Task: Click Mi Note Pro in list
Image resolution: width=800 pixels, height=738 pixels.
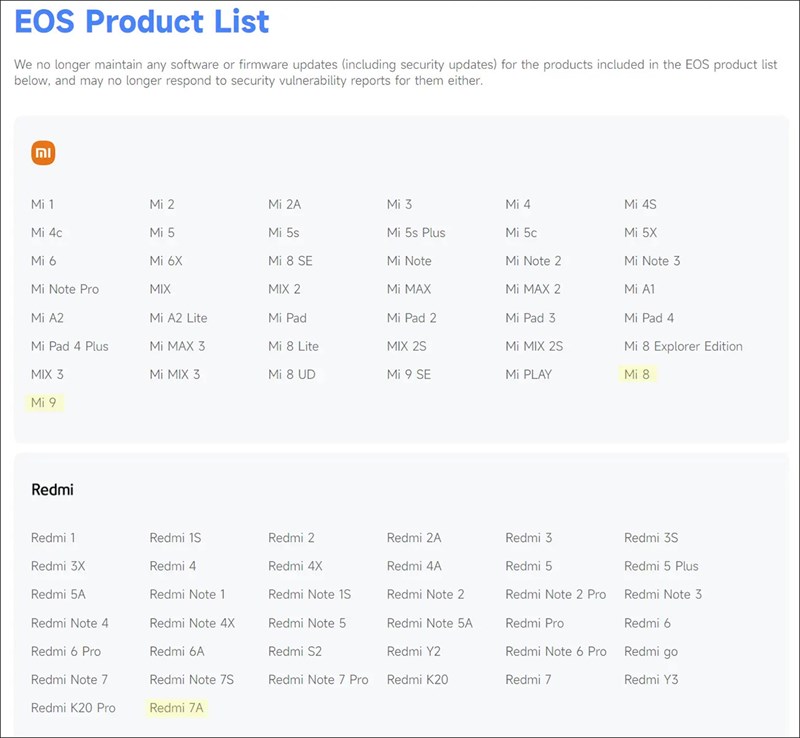Action: (65, 289)
